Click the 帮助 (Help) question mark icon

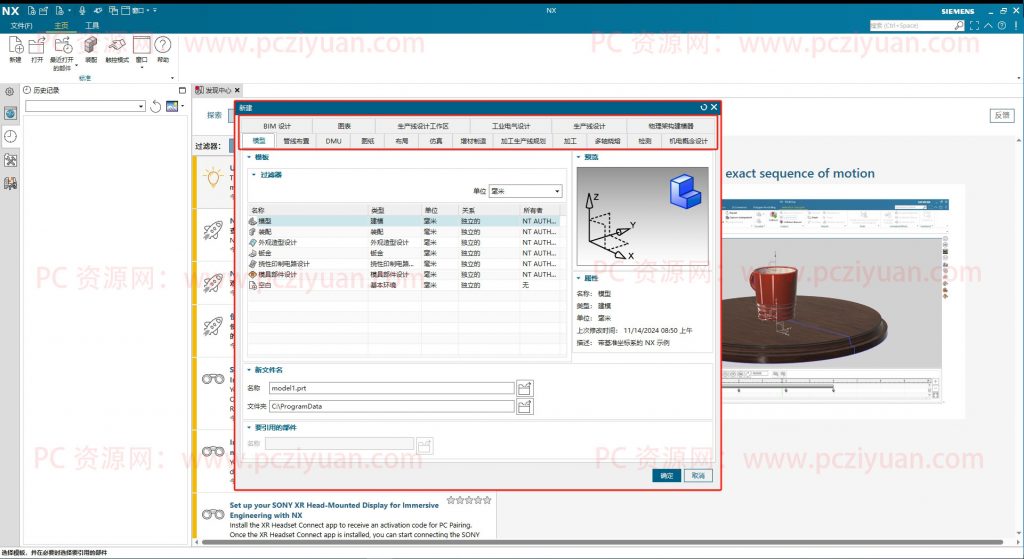(x=163, y=44)
